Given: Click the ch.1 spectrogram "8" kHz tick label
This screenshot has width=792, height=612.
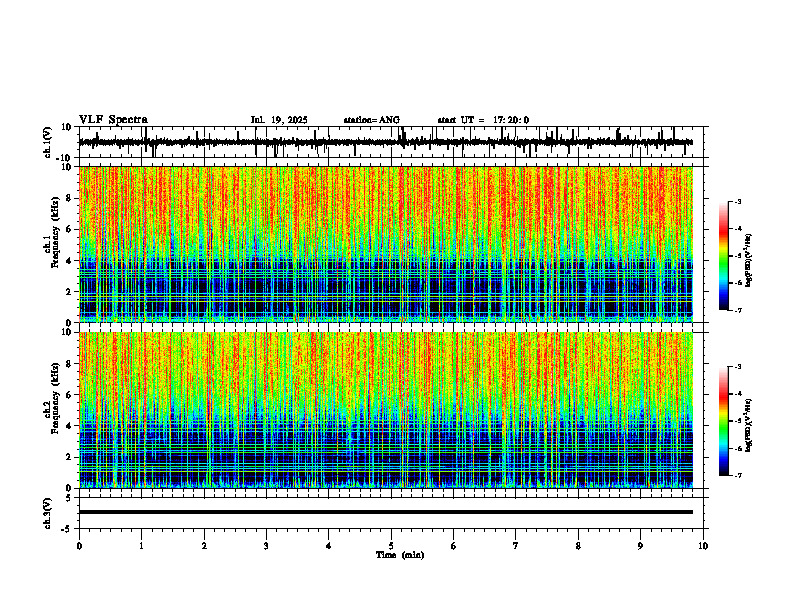Looking at the screenshot, I should pos(69,198).
